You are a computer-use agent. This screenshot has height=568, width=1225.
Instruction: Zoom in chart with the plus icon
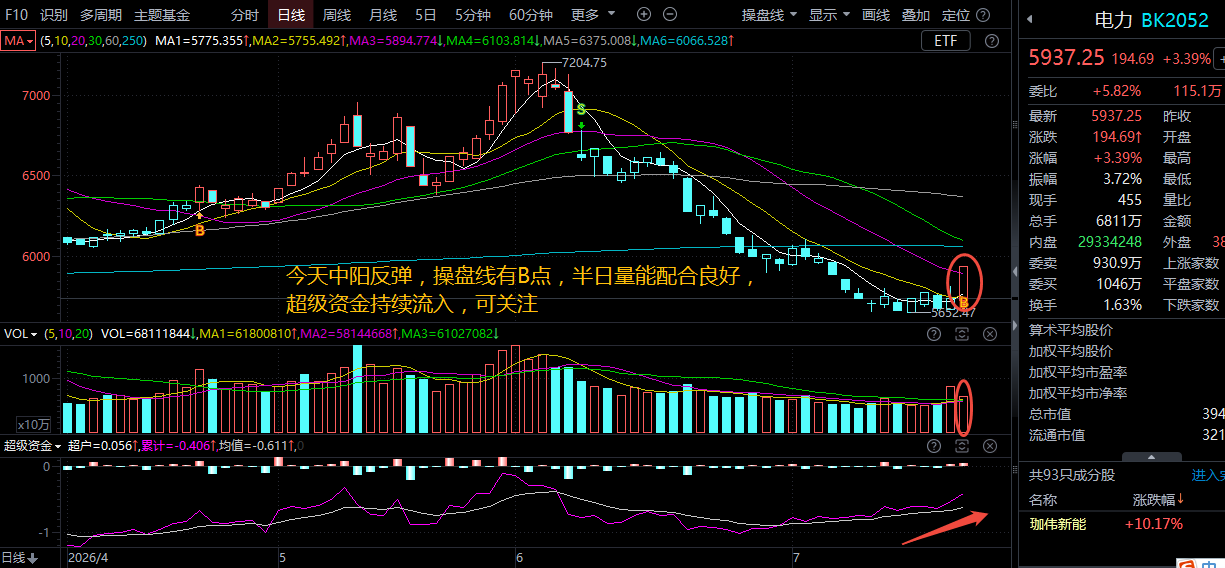tap(643, 15)
